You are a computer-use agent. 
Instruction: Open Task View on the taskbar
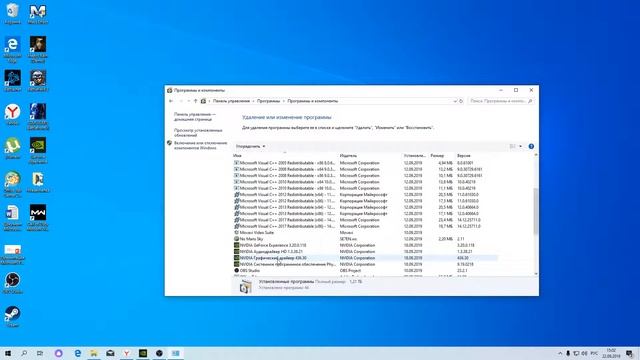point(40,353)
